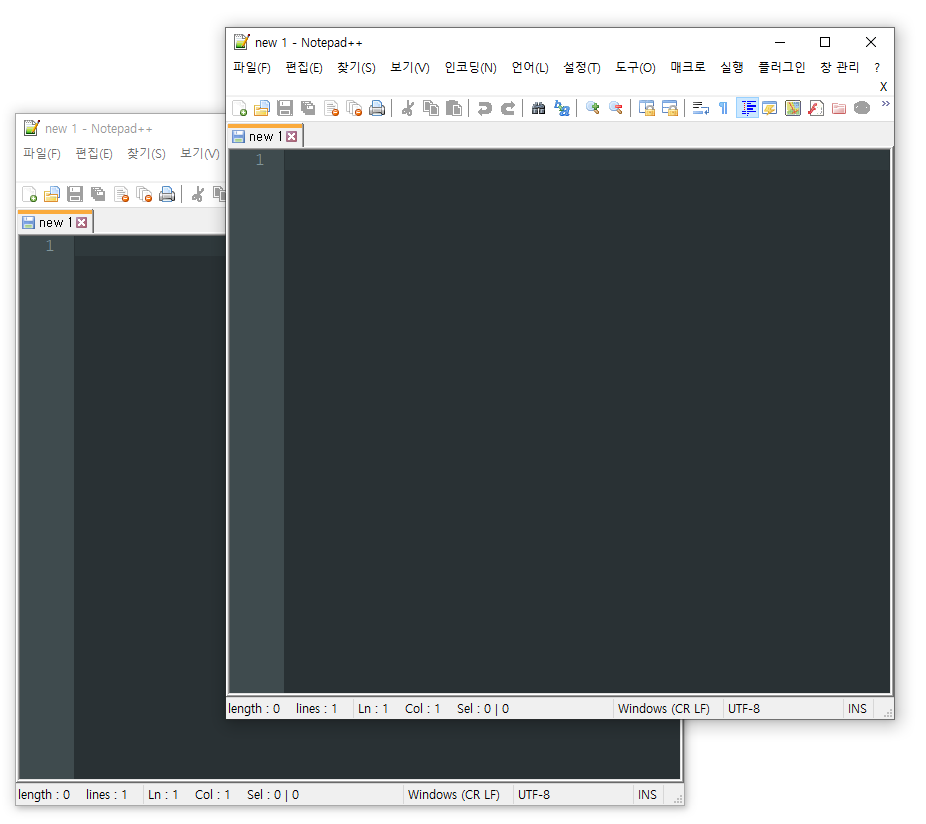Toggle synchronized horizontal scrolling icon
This screenshot has width=926, height=824.
point(670,108)
